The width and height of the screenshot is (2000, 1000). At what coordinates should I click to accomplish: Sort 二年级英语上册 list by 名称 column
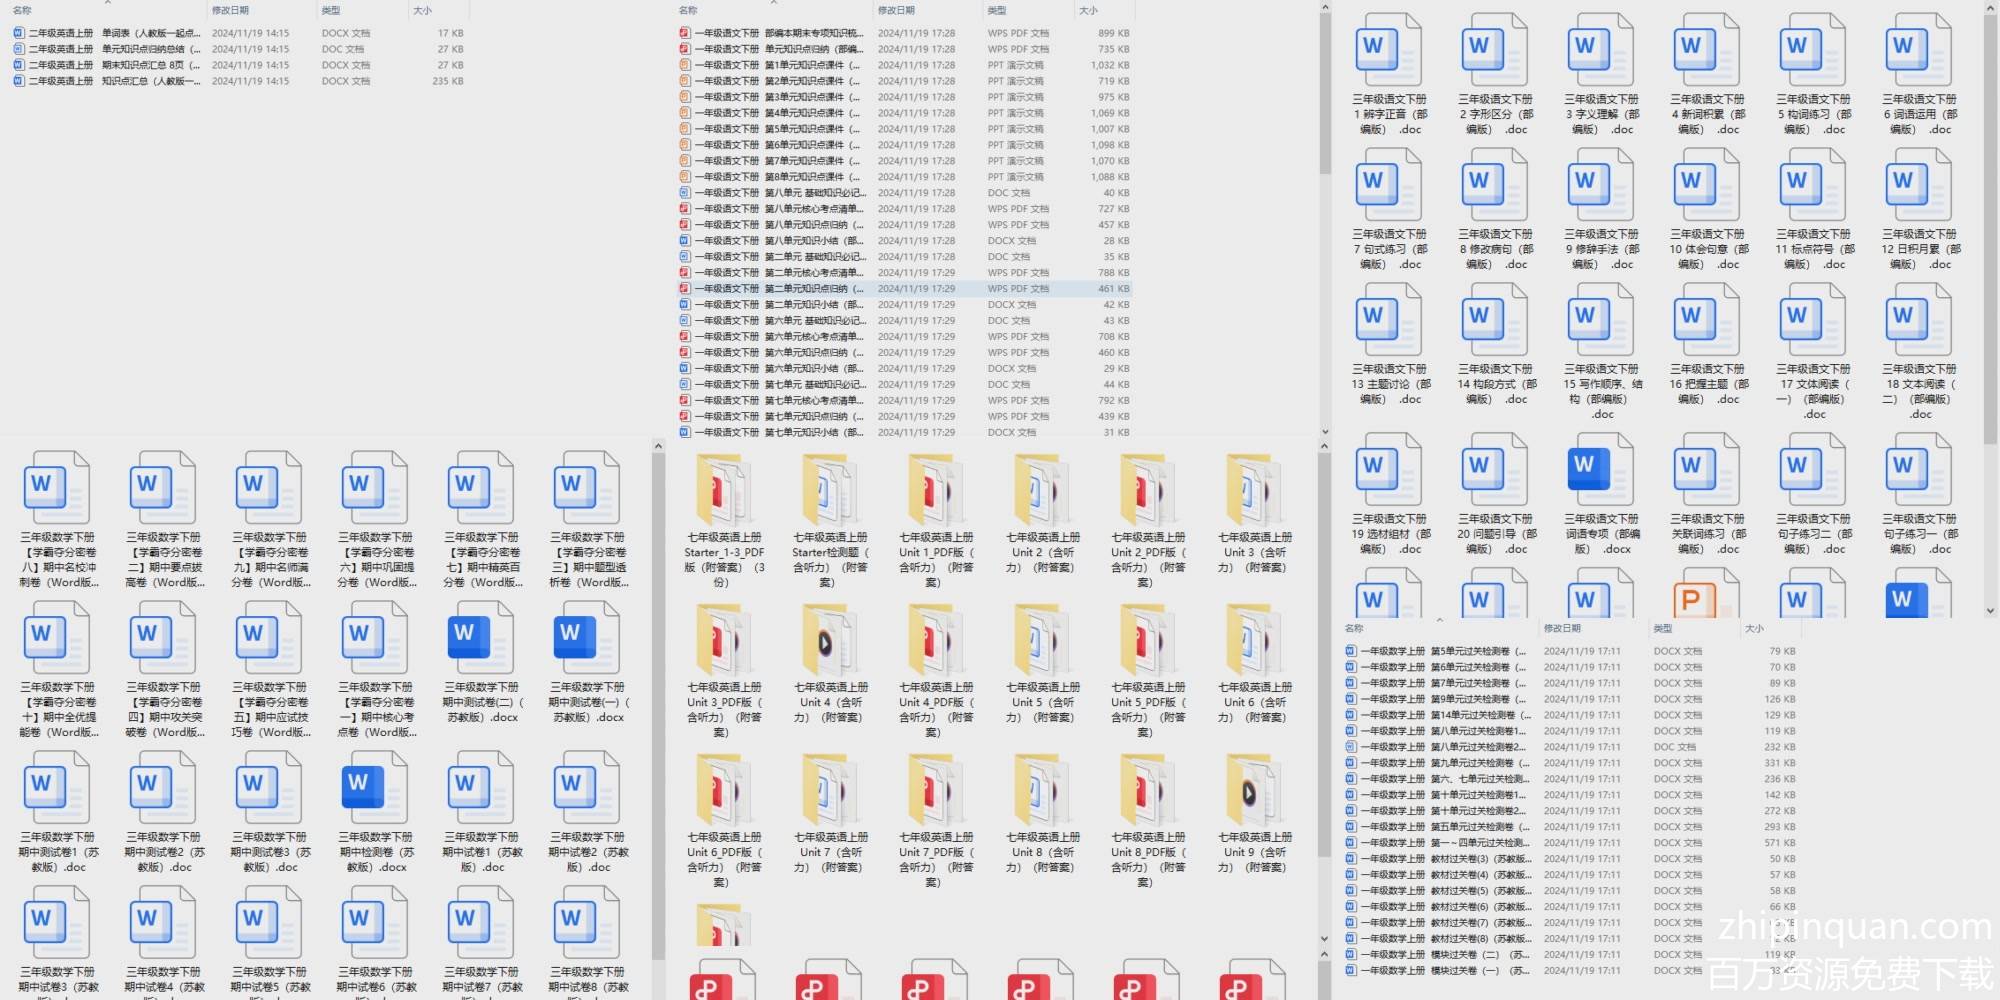pyautogui.click(x=22, y=11)
